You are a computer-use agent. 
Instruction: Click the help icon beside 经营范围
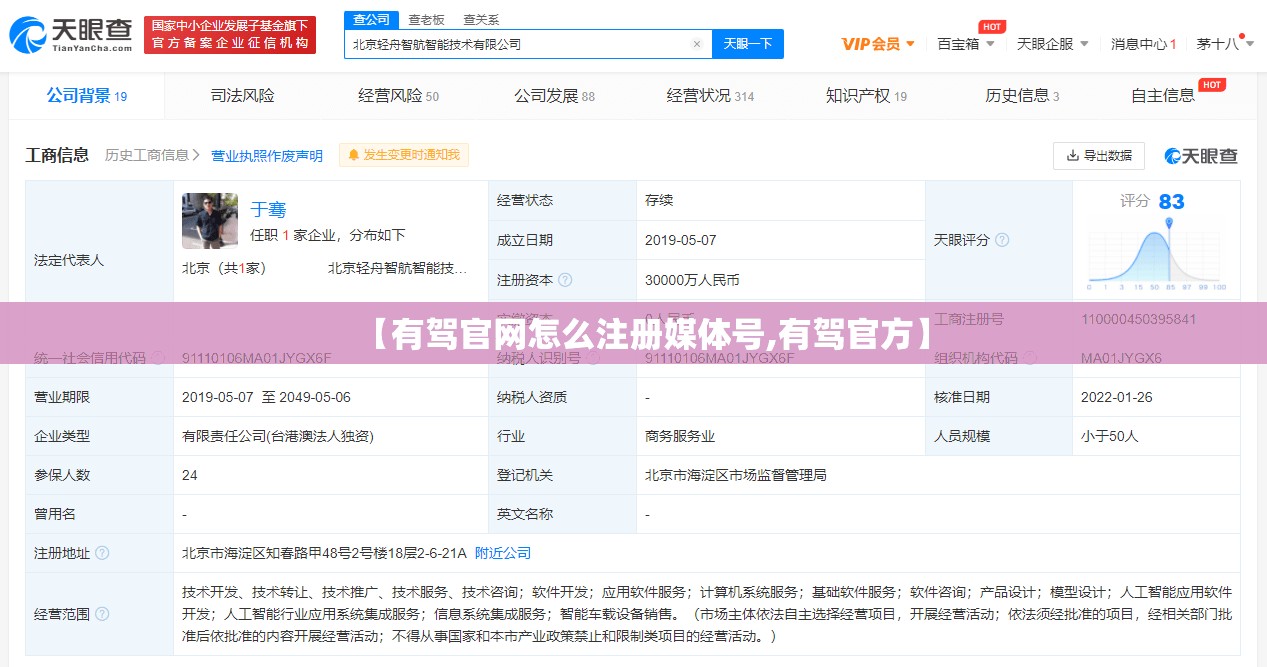pyautogui.click(x=102, y=614)
